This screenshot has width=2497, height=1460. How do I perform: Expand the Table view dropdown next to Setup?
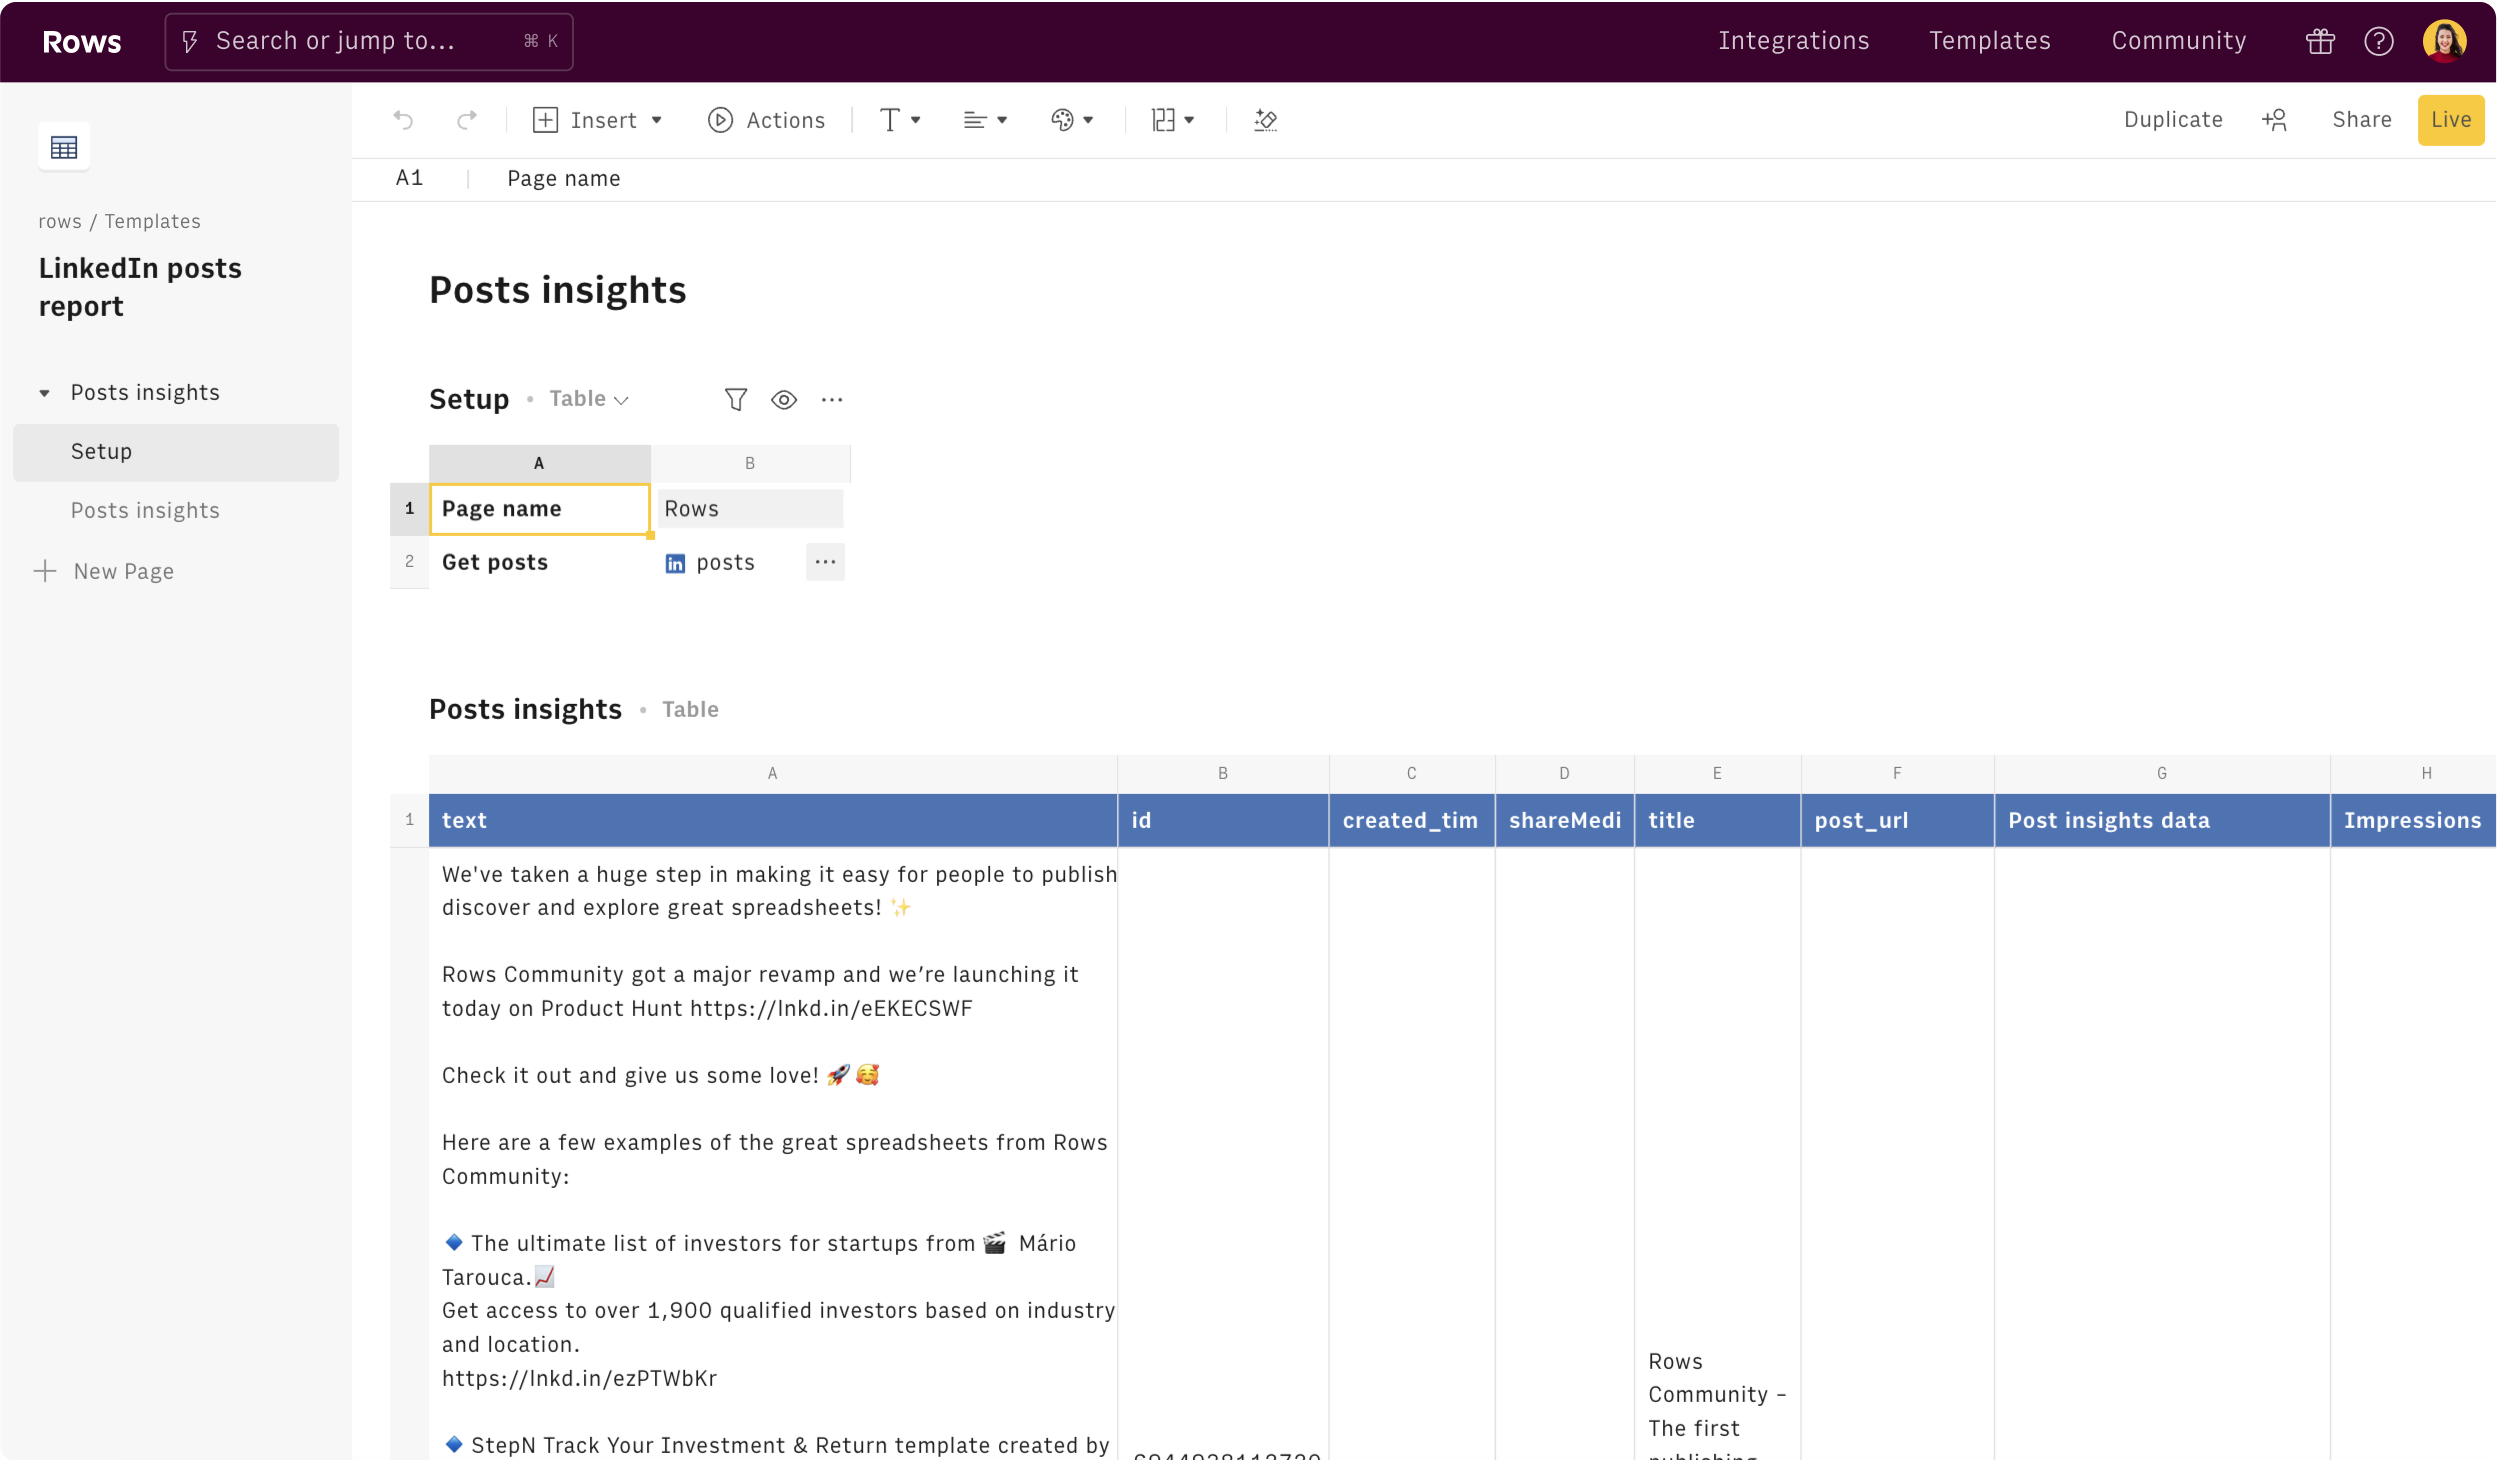(x=589, y=399)
